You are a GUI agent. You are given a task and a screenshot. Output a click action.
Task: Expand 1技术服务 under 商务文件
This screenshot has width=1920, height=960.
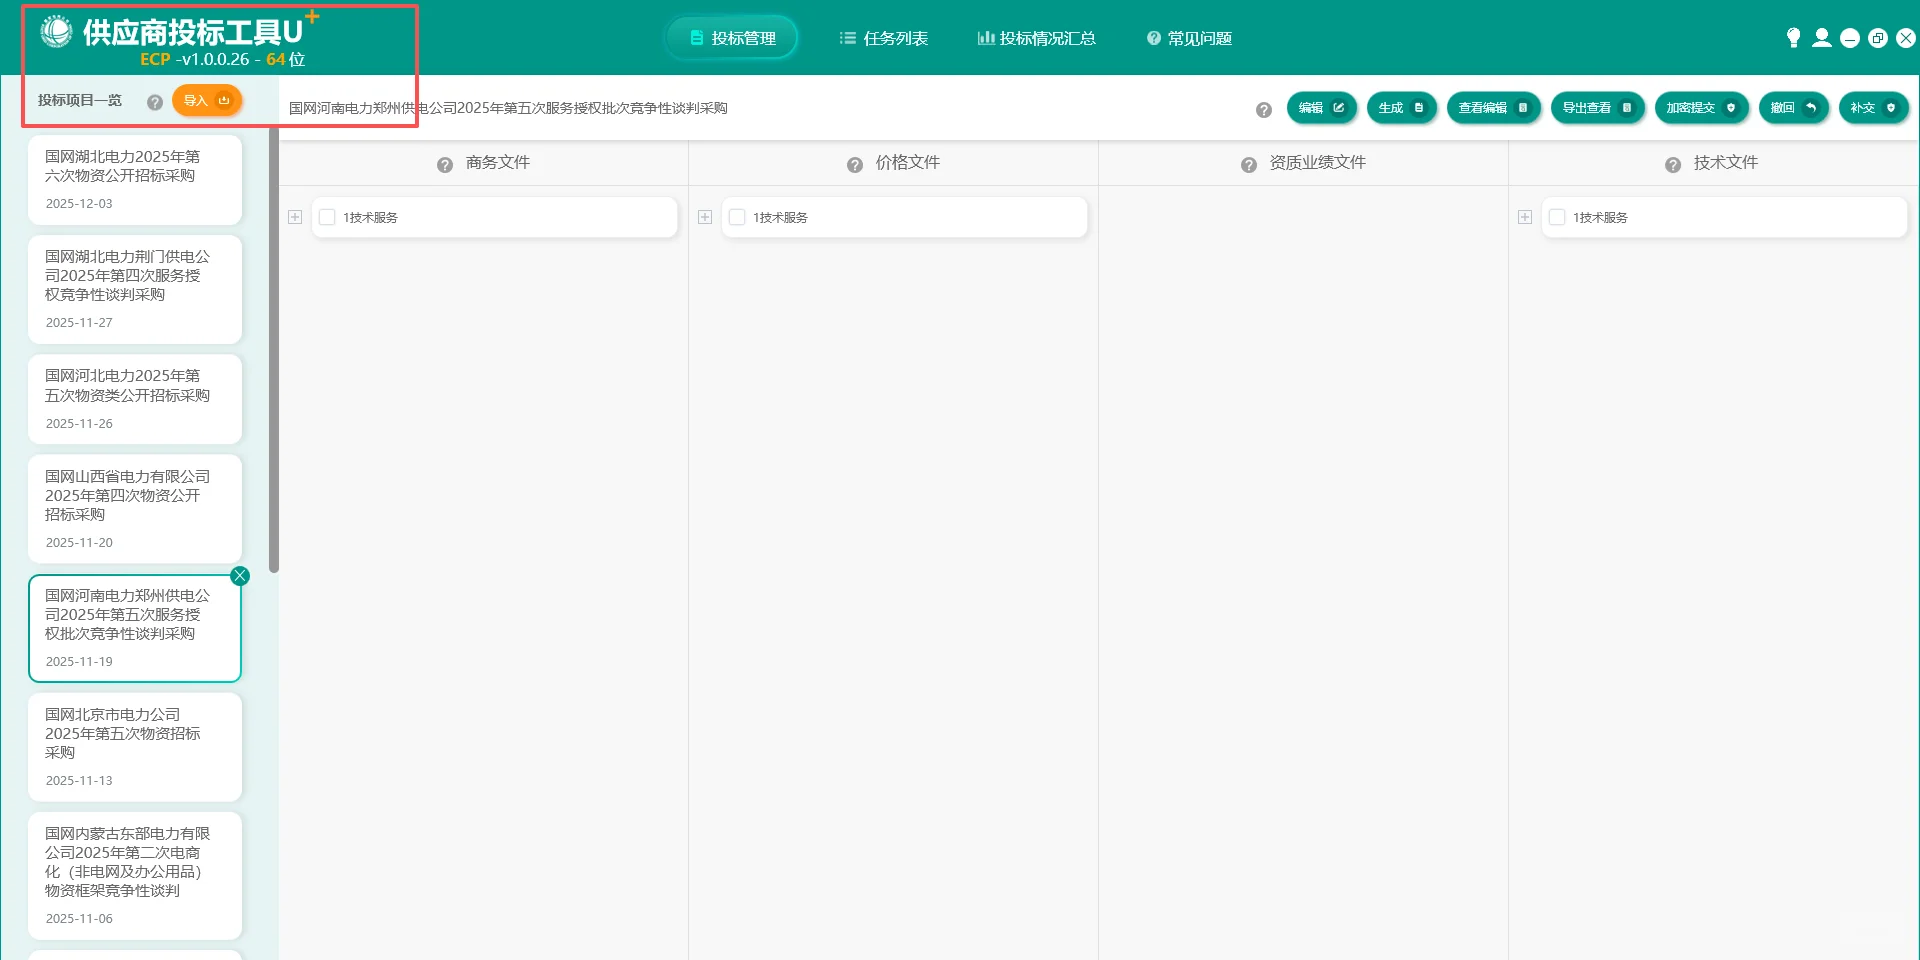(x=295, y=216)
